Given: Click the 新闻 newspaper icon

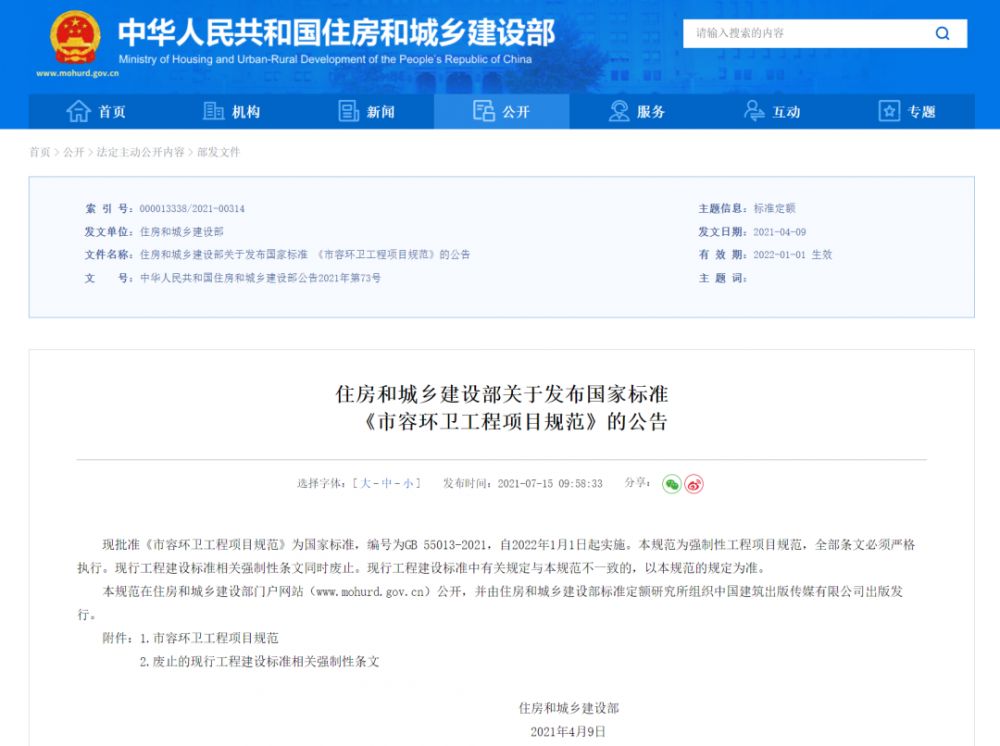Looking at the screenshot, I should pyautogui.click(x=348, y=111).
